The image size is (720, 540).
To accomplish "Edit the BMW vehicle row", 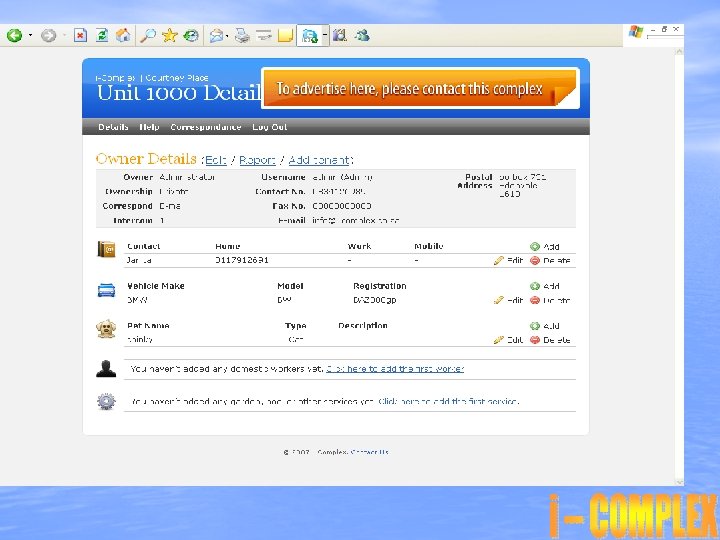I will point(508,300).
